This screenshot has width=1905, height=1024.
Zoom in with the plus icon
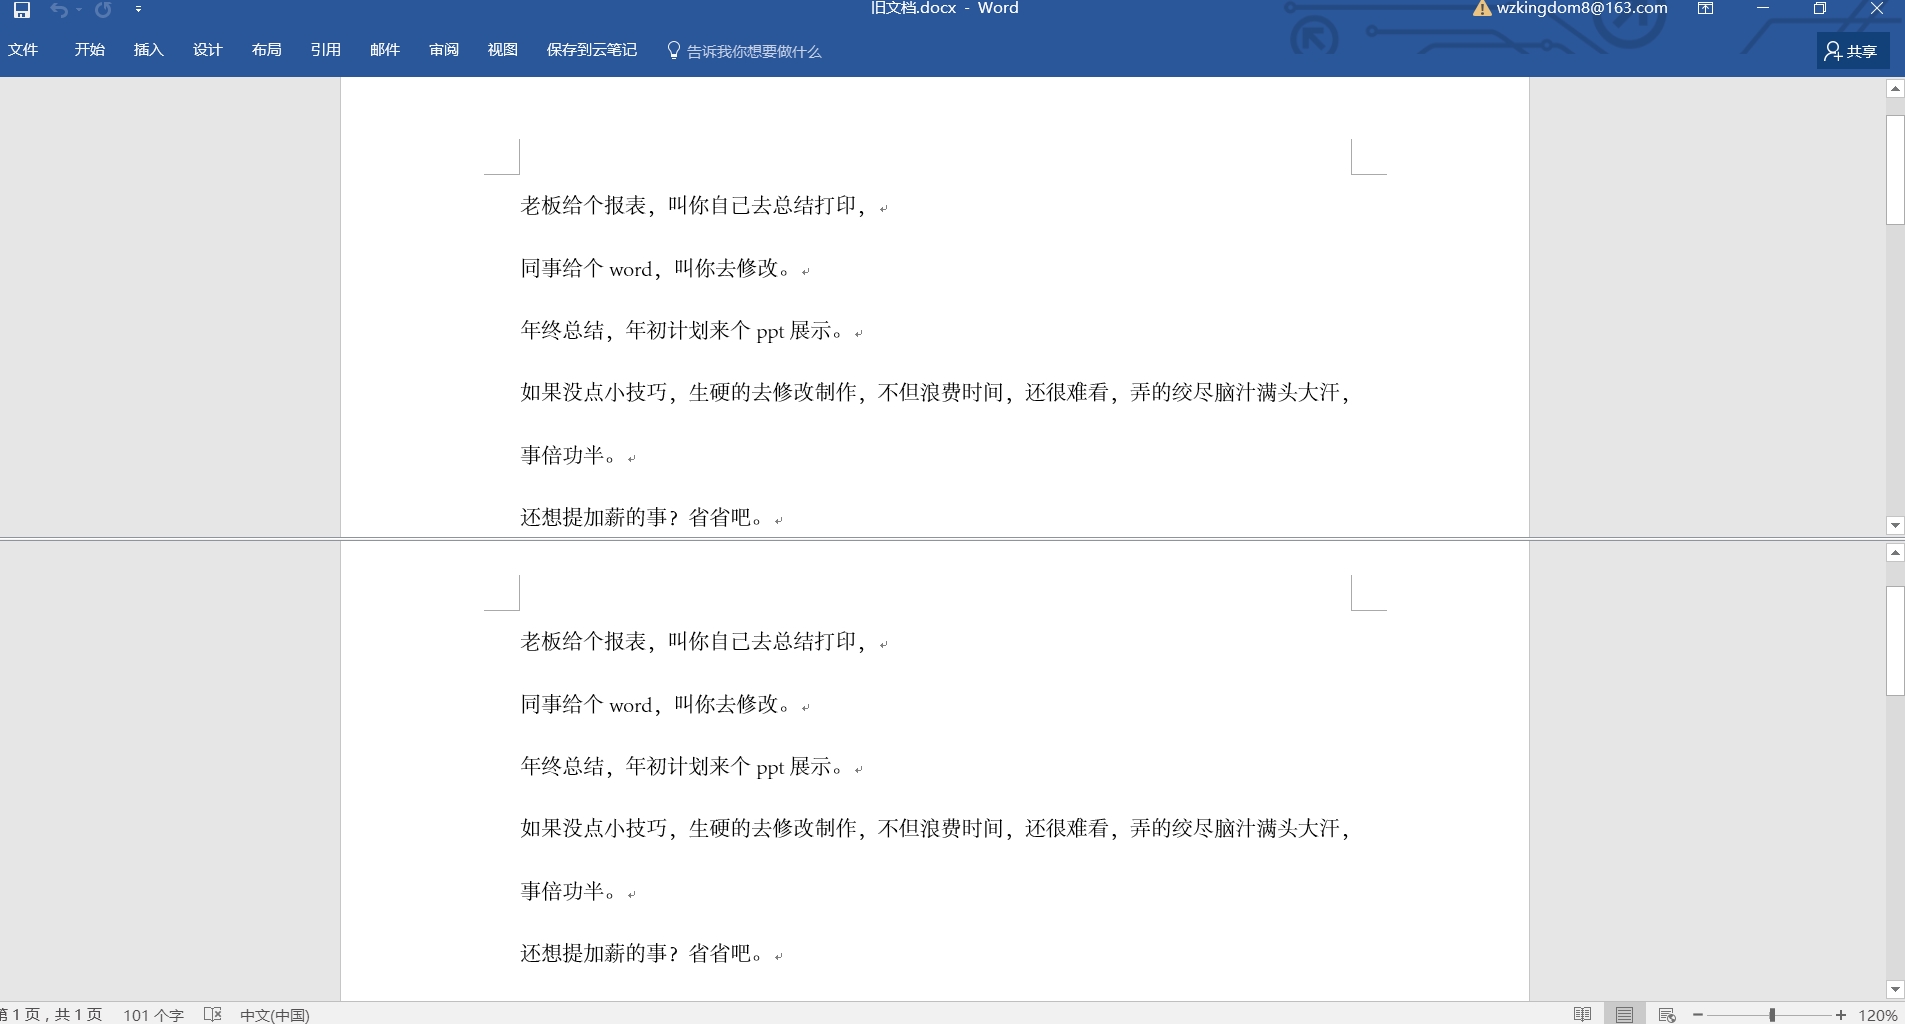pyautogui.click(x=1841, y=1013)
